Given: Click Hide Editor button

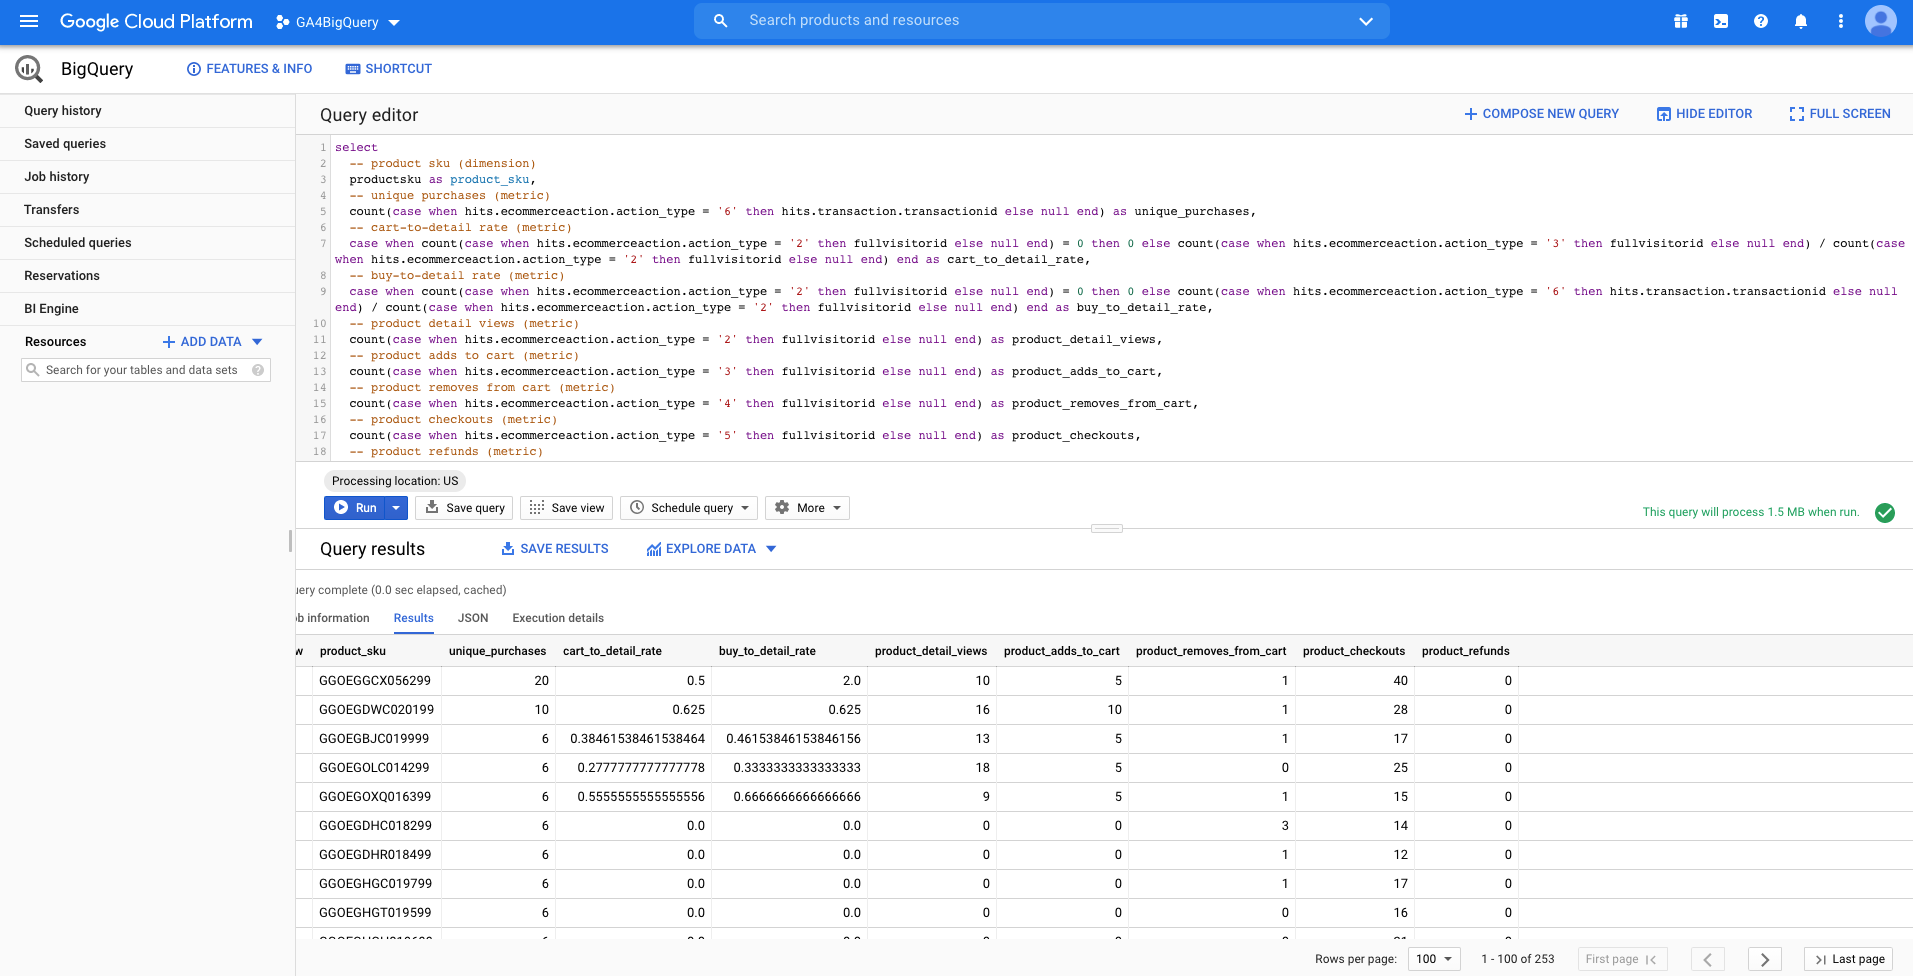Looking at the screenshot, I should pos(1705,114).
